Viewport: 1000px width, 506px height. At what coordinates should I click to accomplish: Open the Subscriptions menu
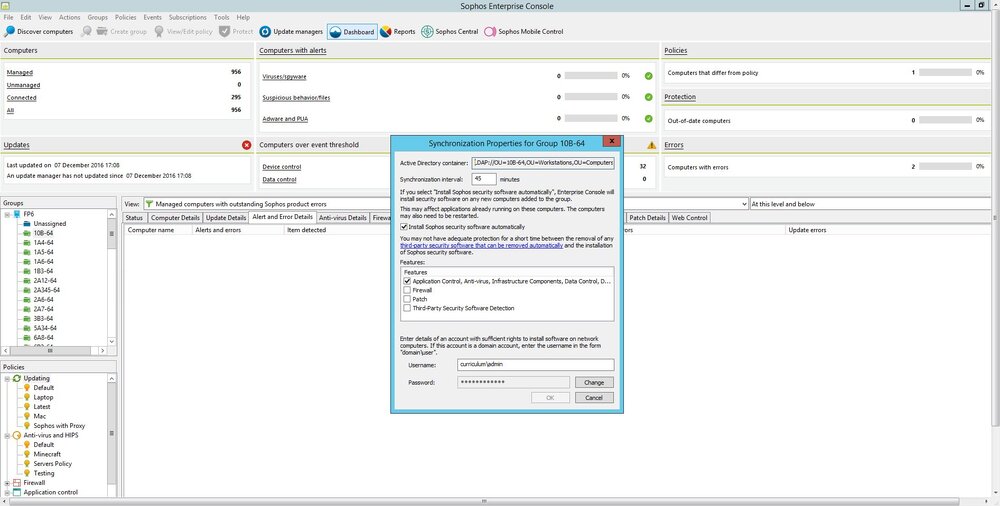(188, 17)
